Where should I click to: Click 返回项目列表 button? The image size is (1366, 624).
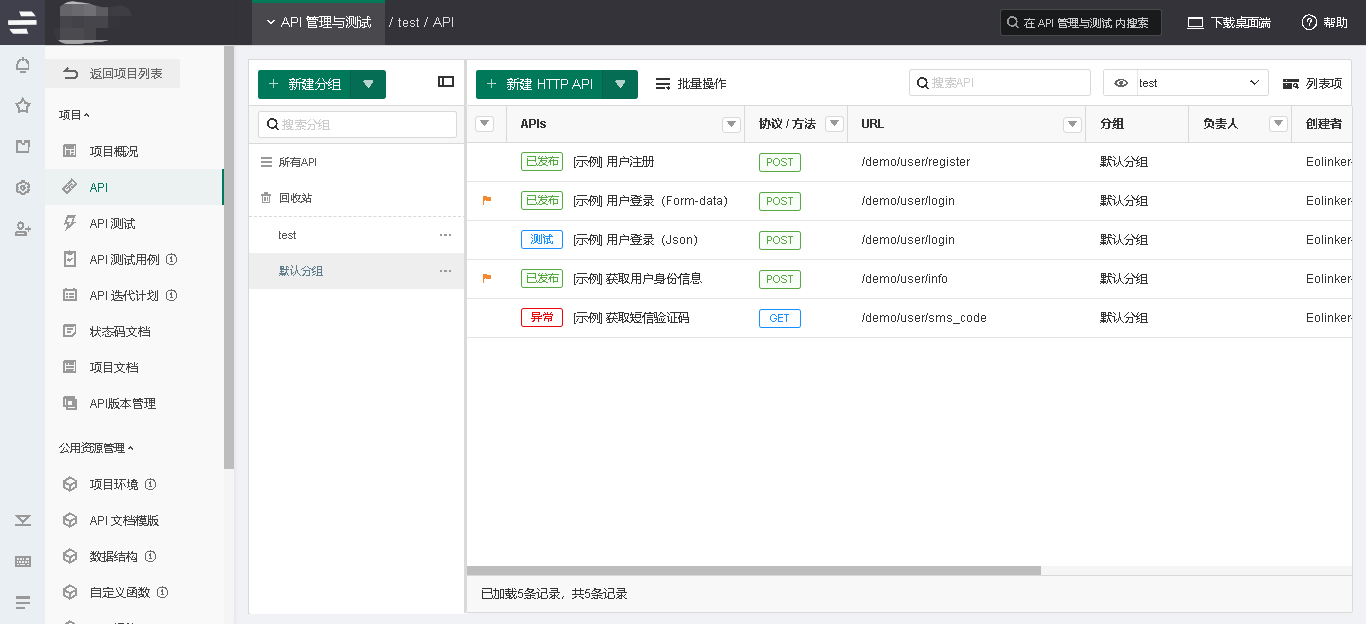[113, 73]
